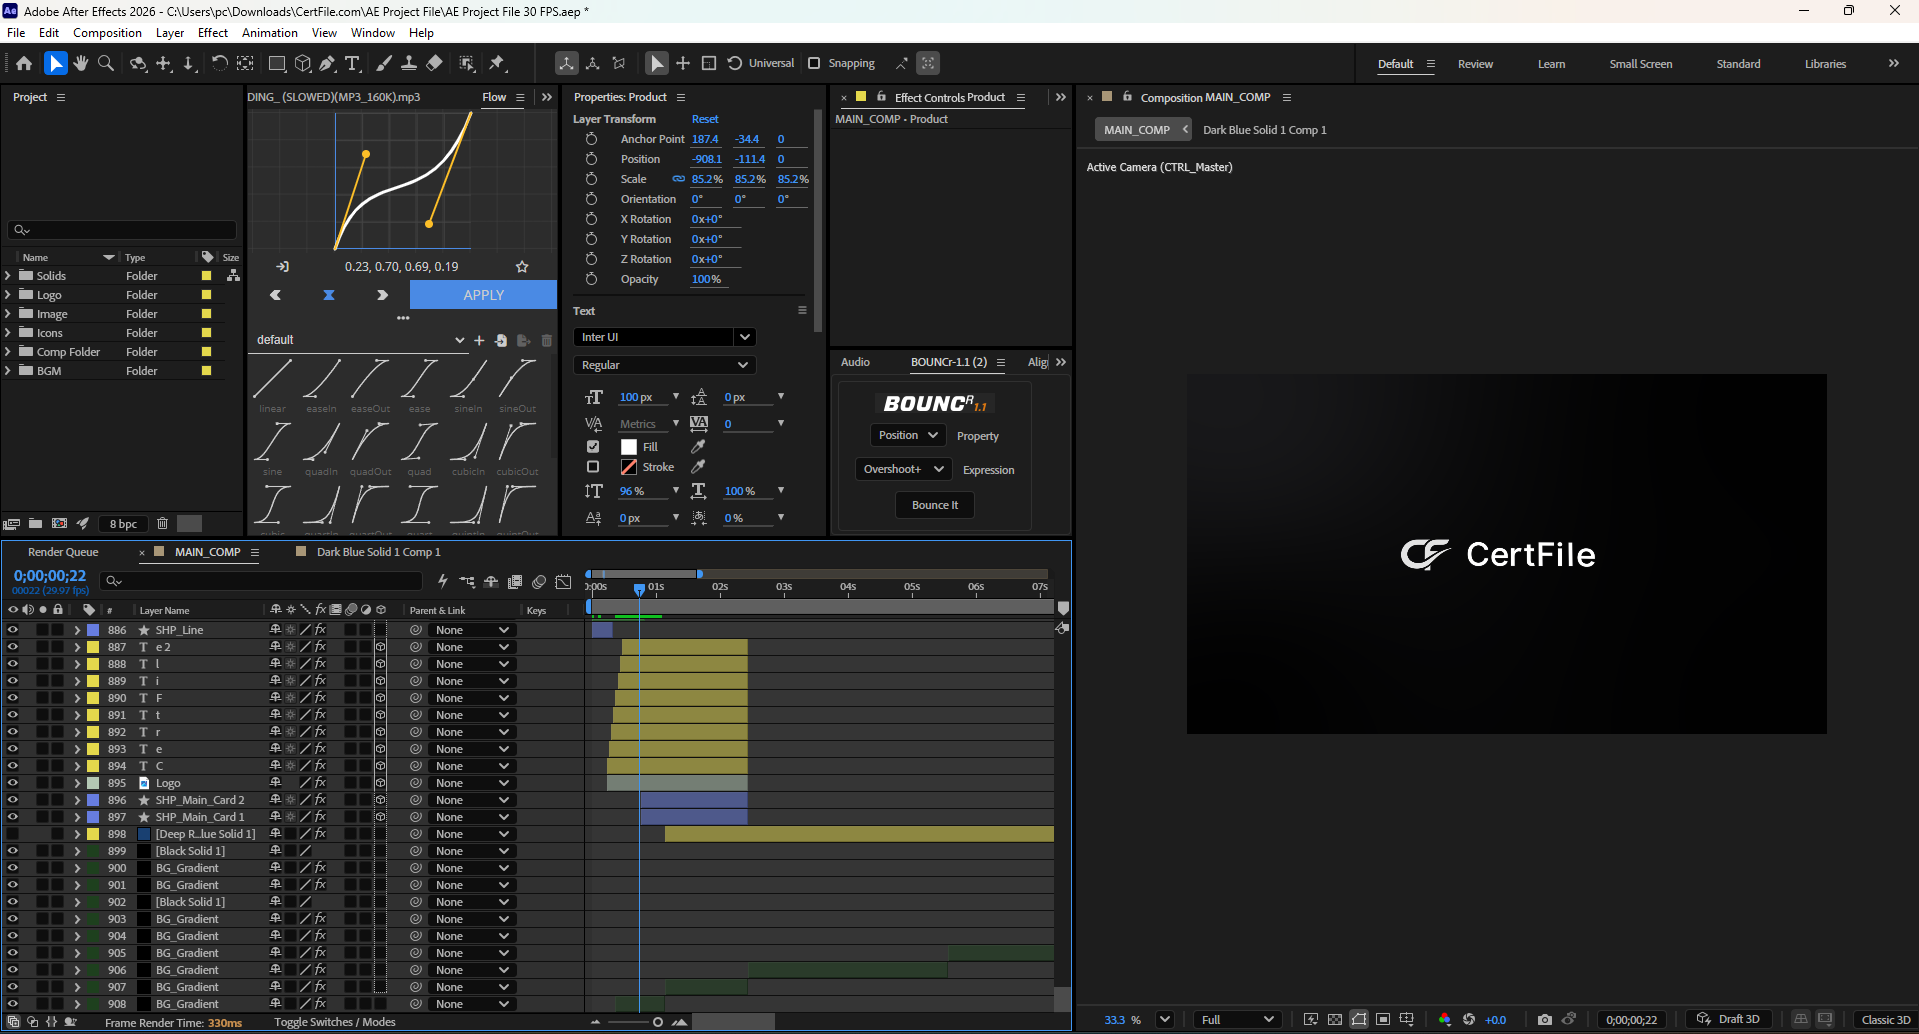1919x1034 pixels.
Task: Click the Bounce It button
Action: [935, 505]
